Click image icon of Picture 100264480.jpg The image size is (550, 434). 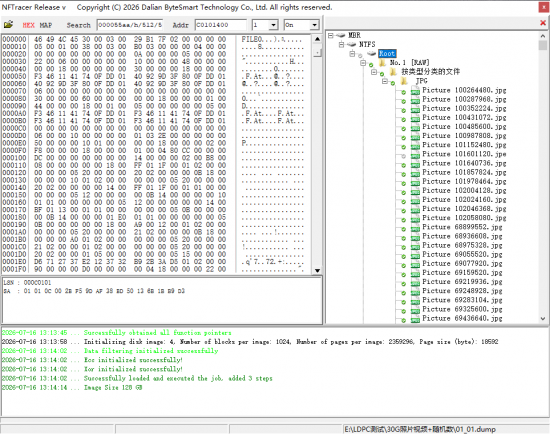(415, 91)
